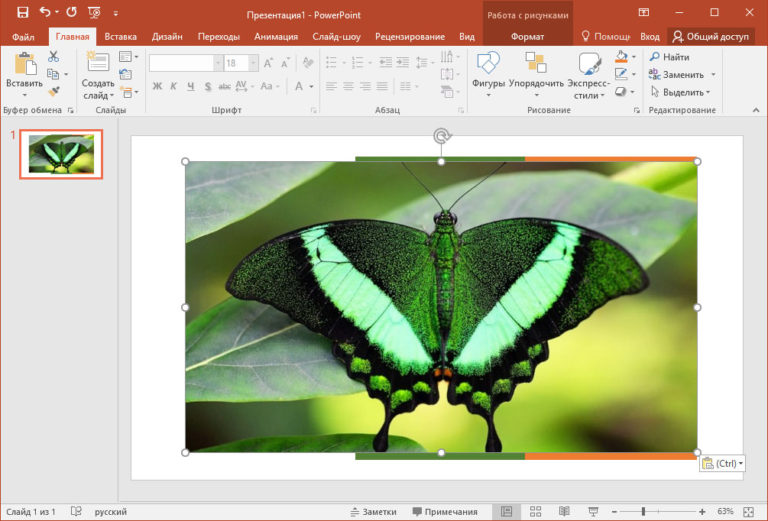This screenshot has width=768, height=521.
Task: Click the Paste (Вставить) clipboard icon
Action: 24,65
